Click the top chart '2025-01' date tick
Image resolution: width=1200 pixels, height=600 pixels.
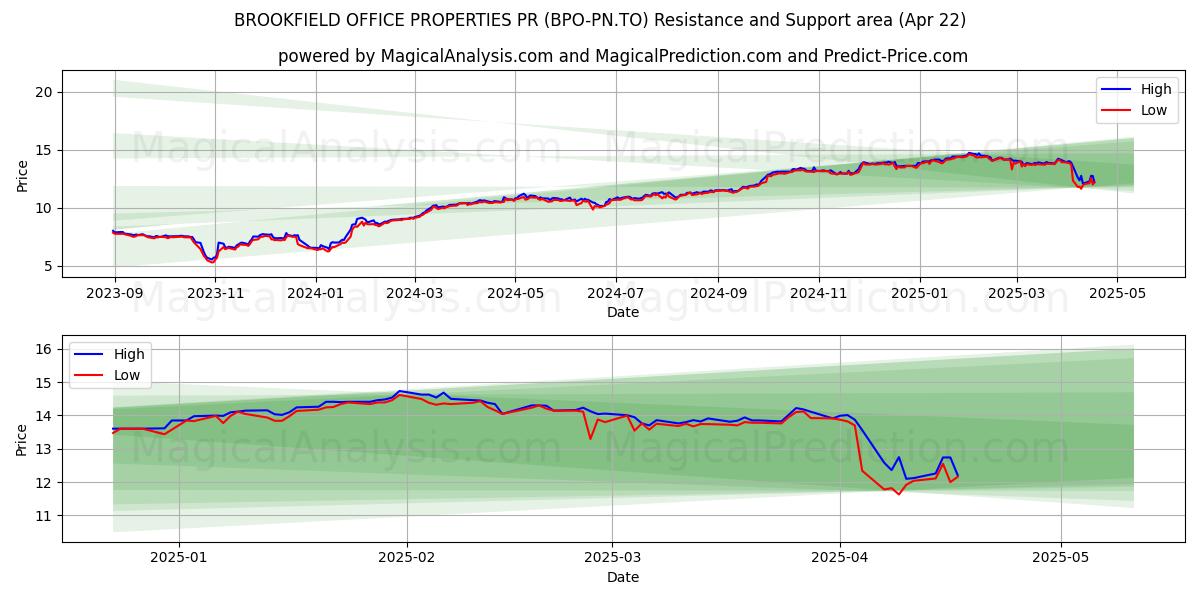[x=919, y=294]
